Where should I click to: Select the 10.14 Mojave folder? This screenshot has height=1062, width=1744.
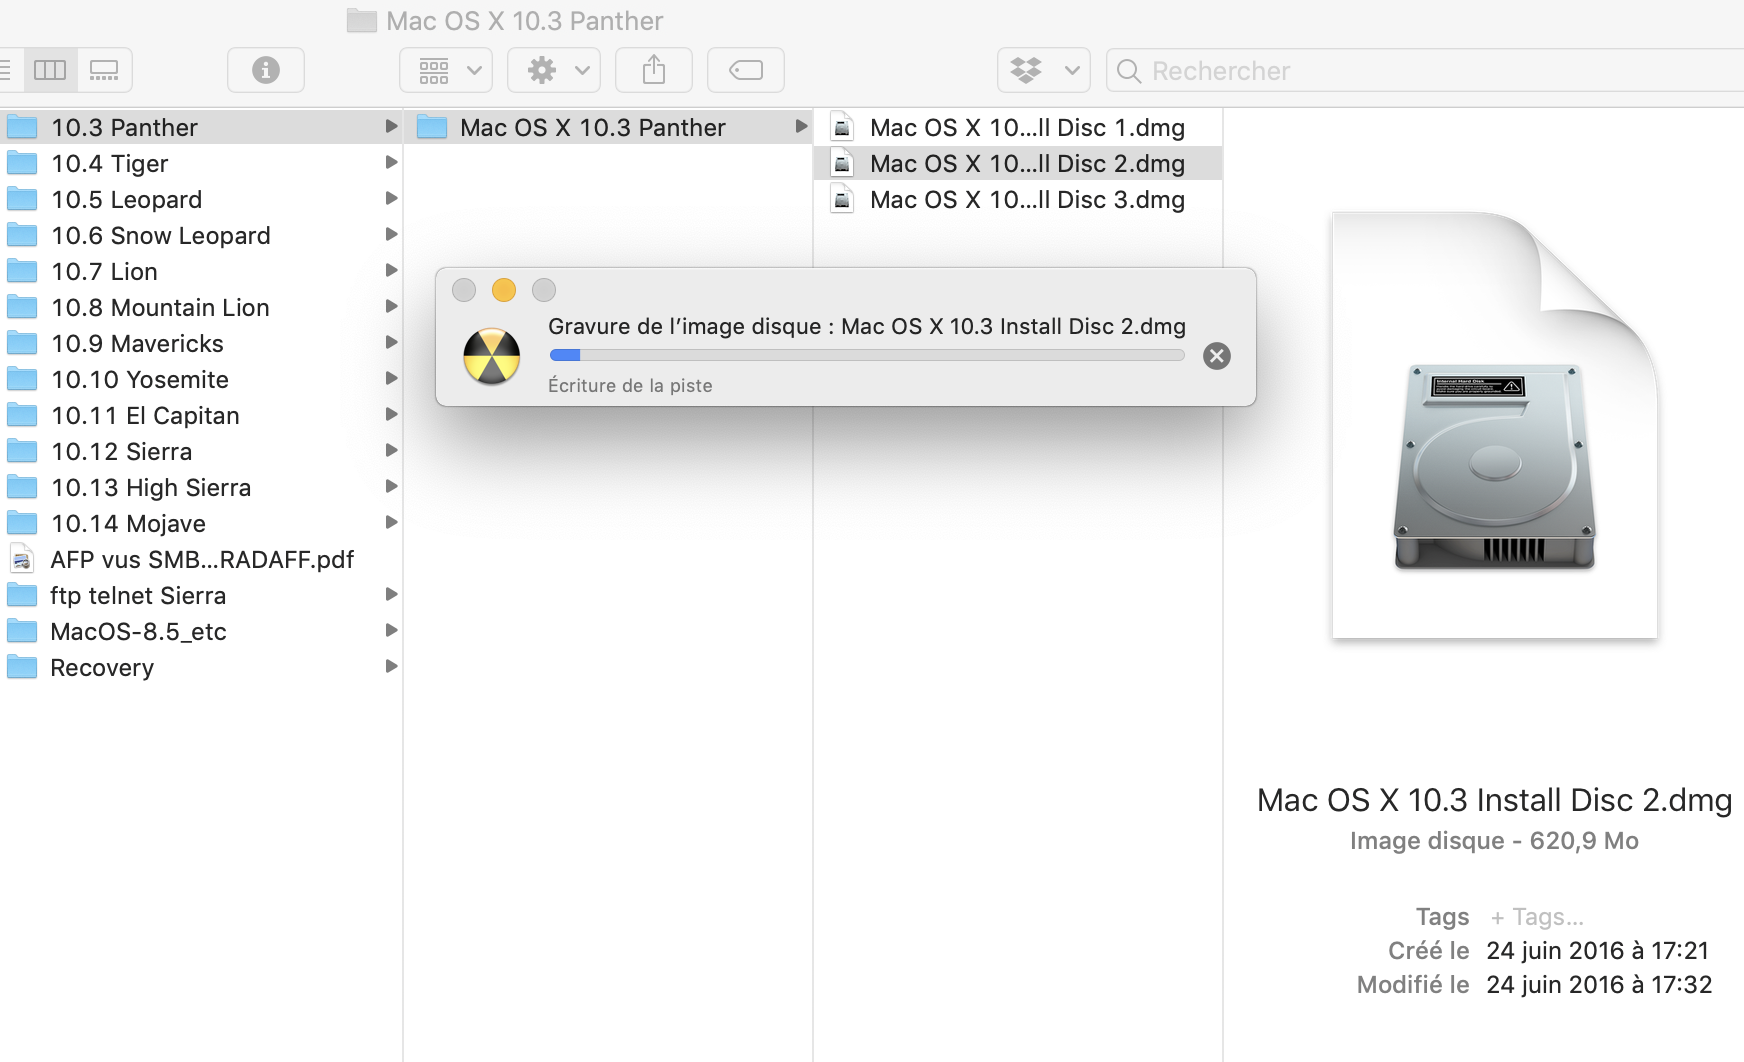pyautogui.click(x=201, y=523)
